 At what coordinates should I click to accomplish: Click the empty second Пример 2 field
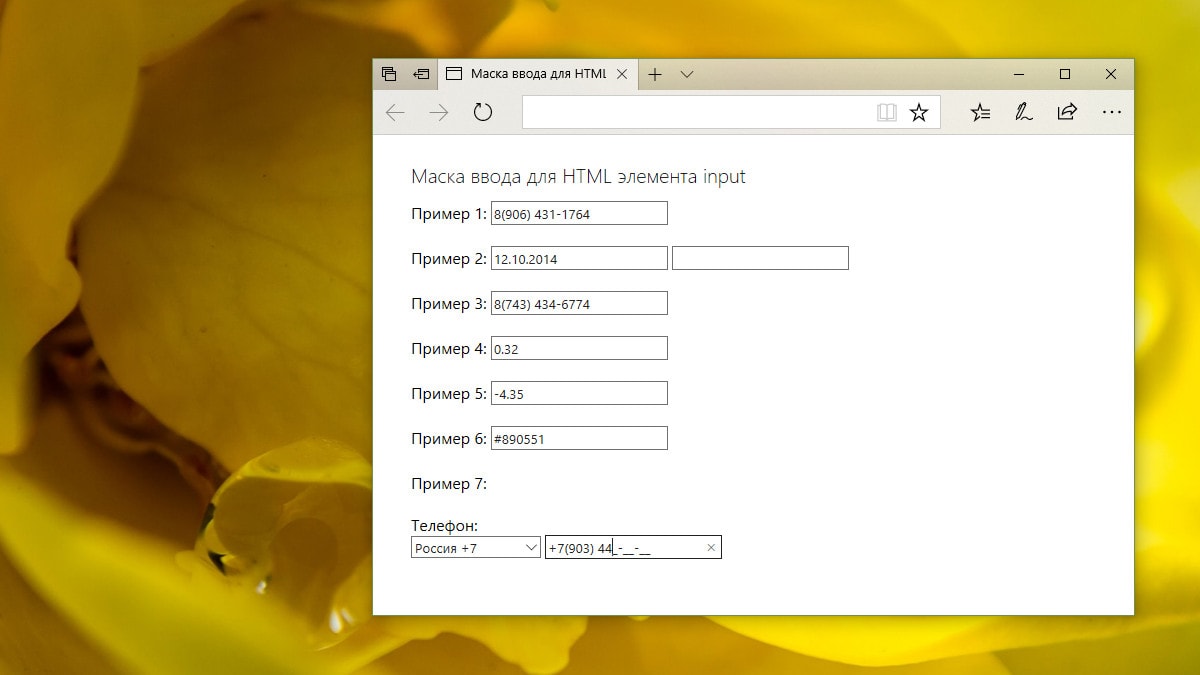click(760, 258)
